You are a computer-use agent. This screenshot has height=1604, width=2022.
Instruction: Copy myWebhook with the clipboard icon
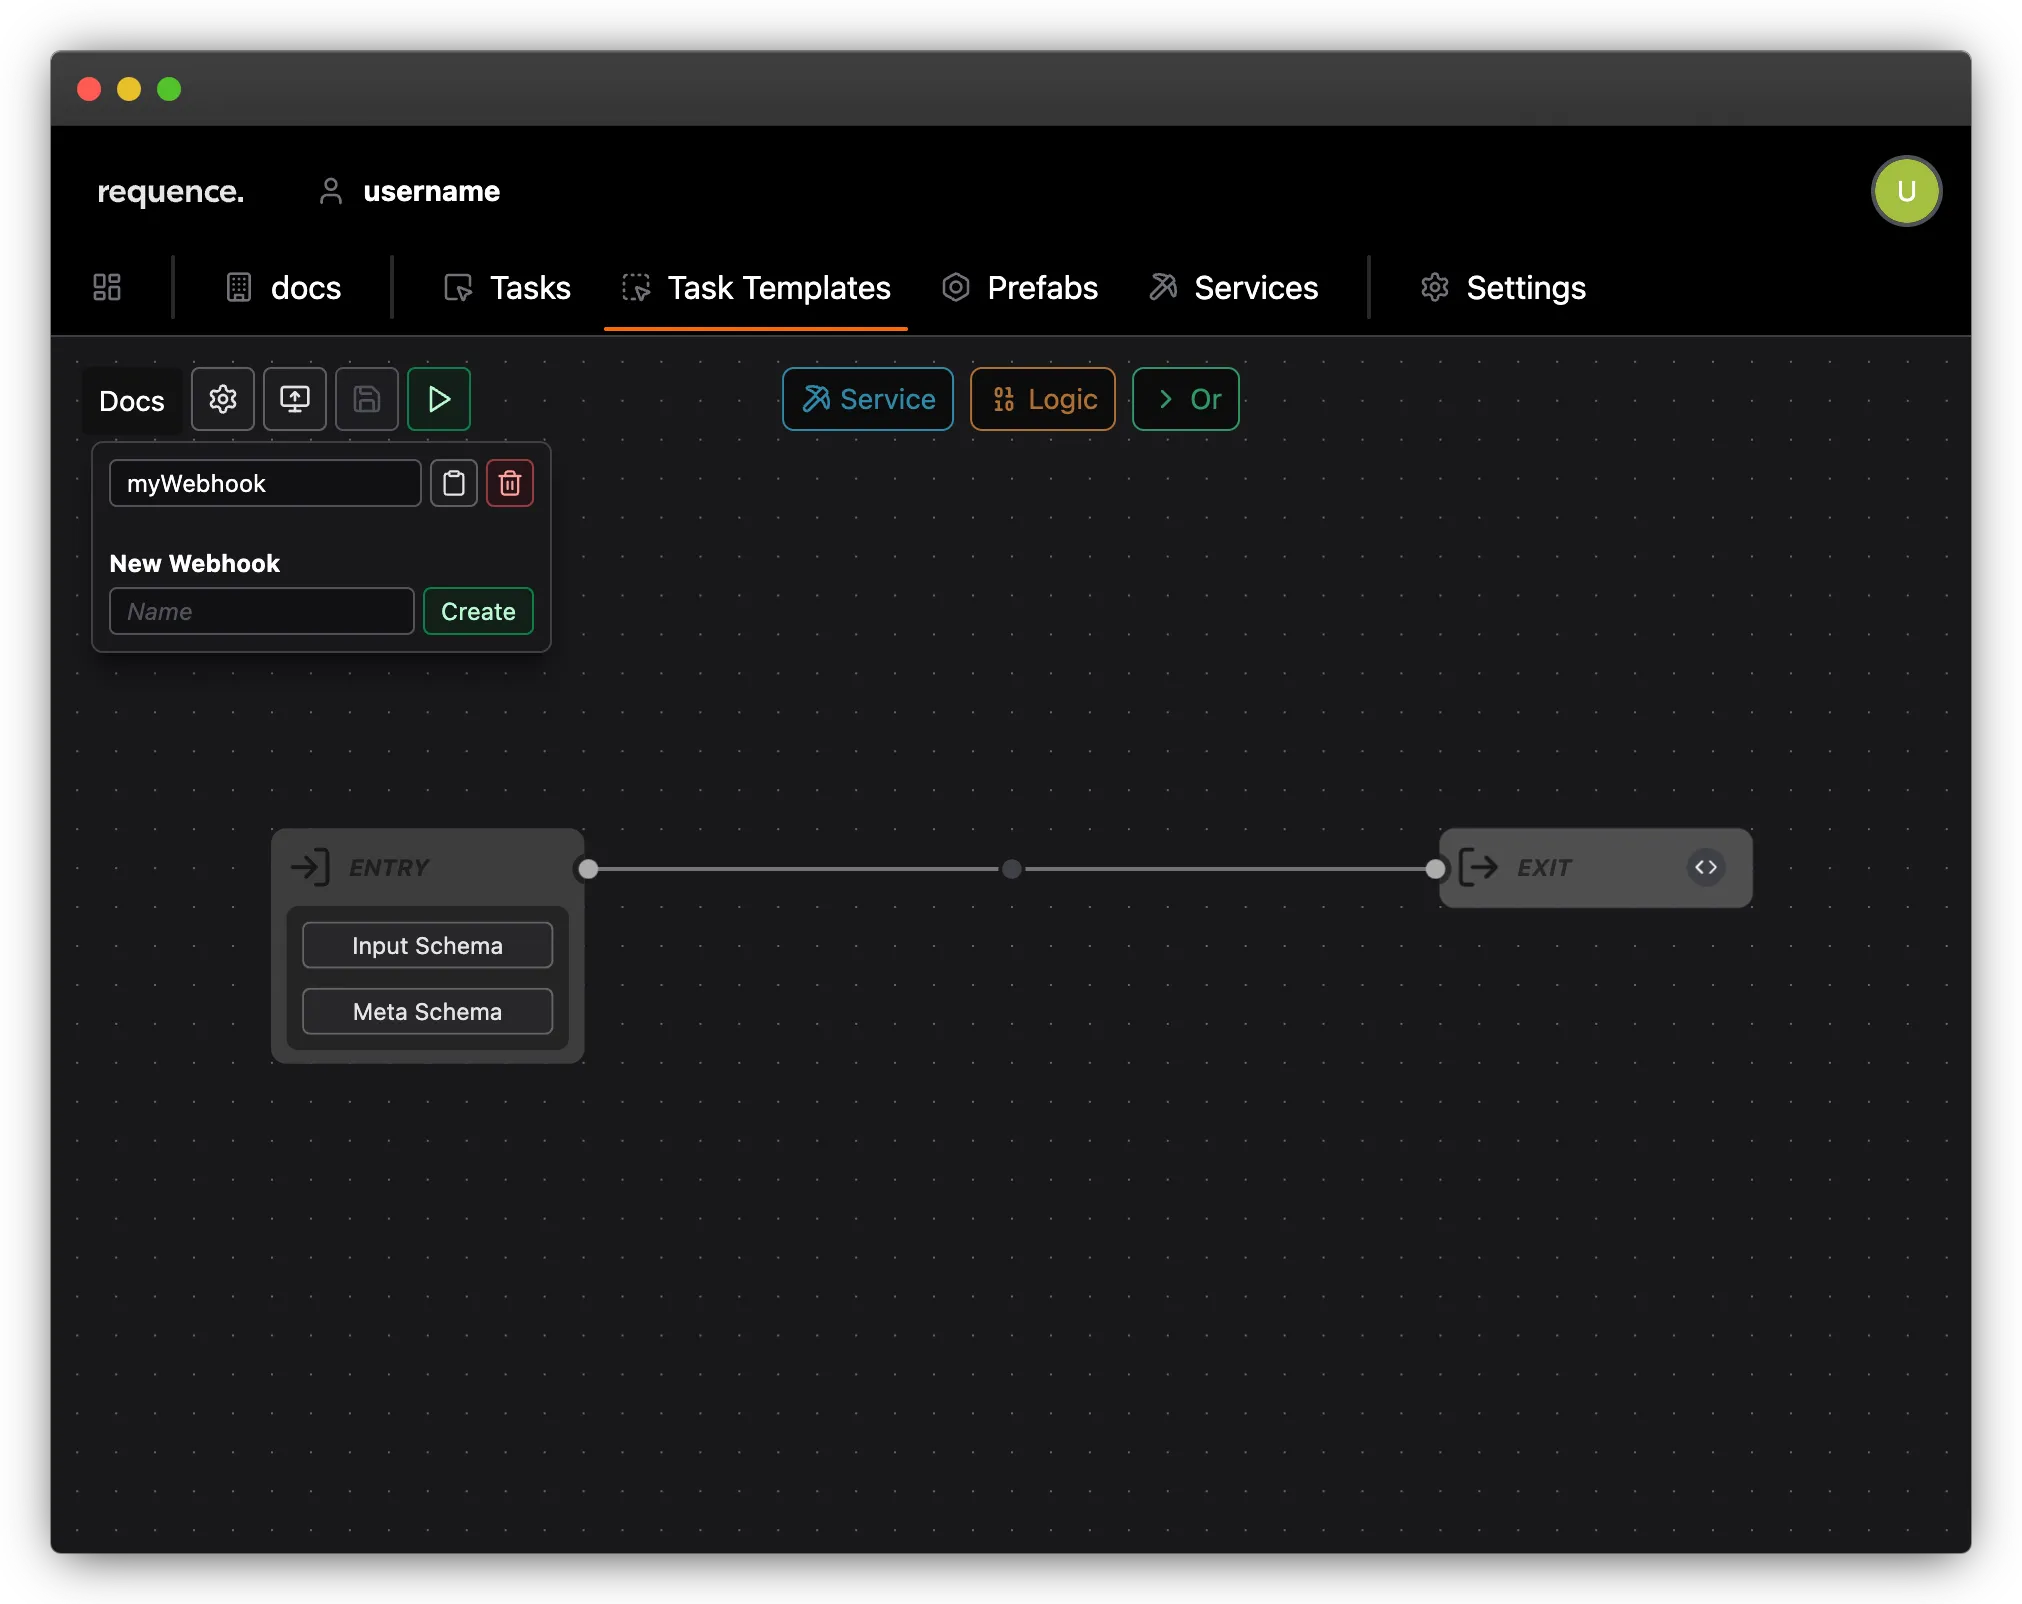[454, 483]
